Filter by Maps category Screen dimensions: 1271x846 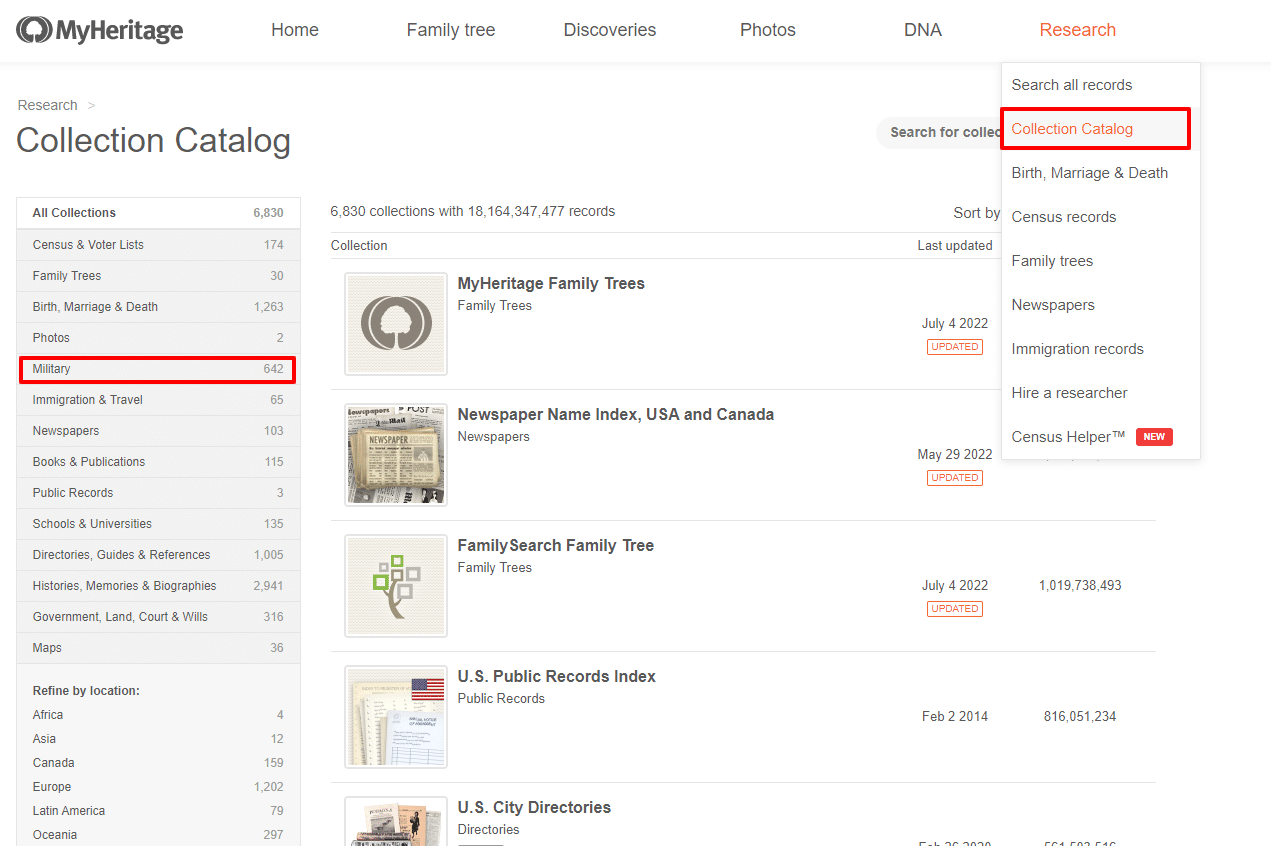(x=158, y=648)
